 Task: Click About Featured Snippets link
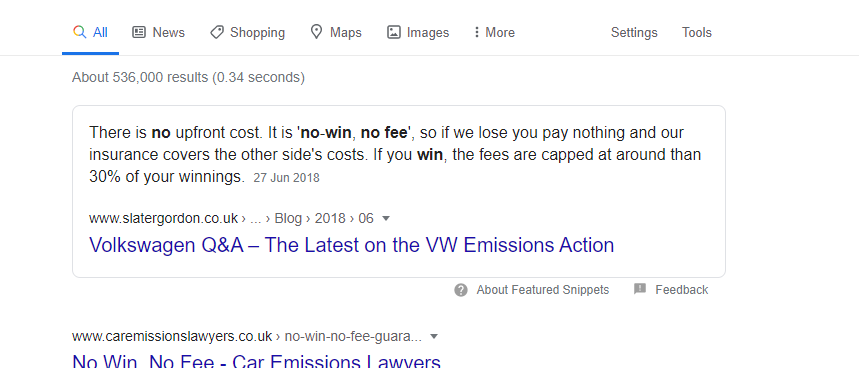pyautogui.click(x=542, y=290)
